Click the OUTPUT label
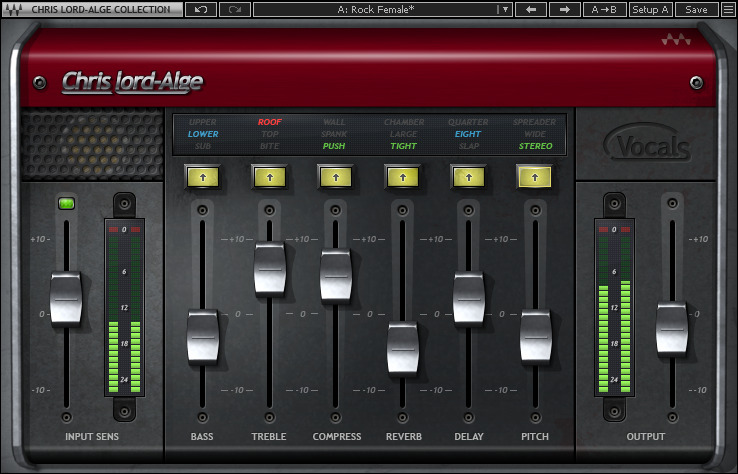This screenshot has height=474, width=738. click(646, 437)
